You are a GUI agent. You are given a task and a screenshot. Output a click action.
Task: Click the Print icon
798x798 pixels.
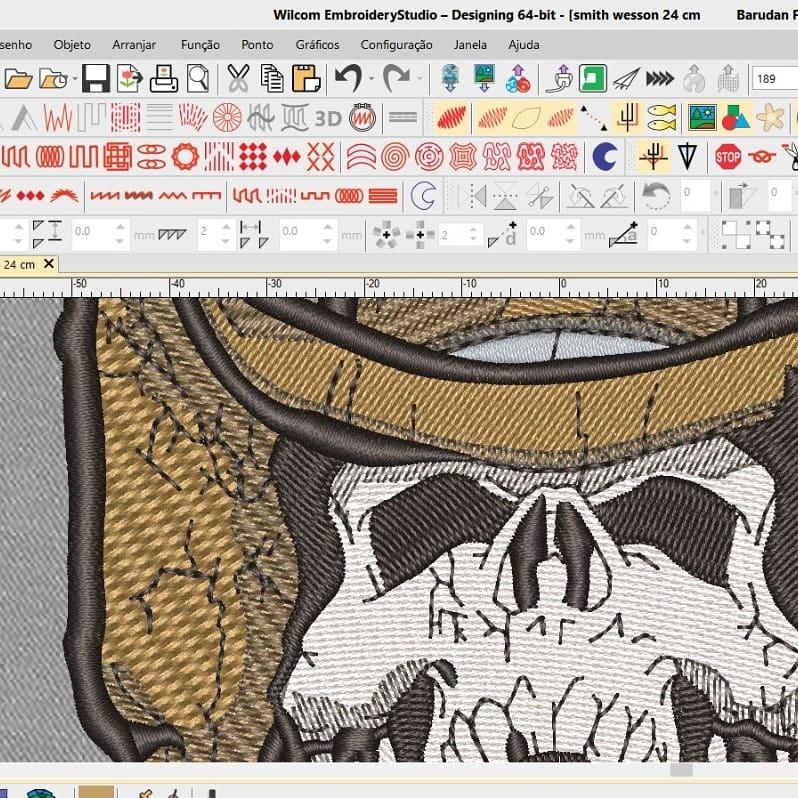point(164,78)
